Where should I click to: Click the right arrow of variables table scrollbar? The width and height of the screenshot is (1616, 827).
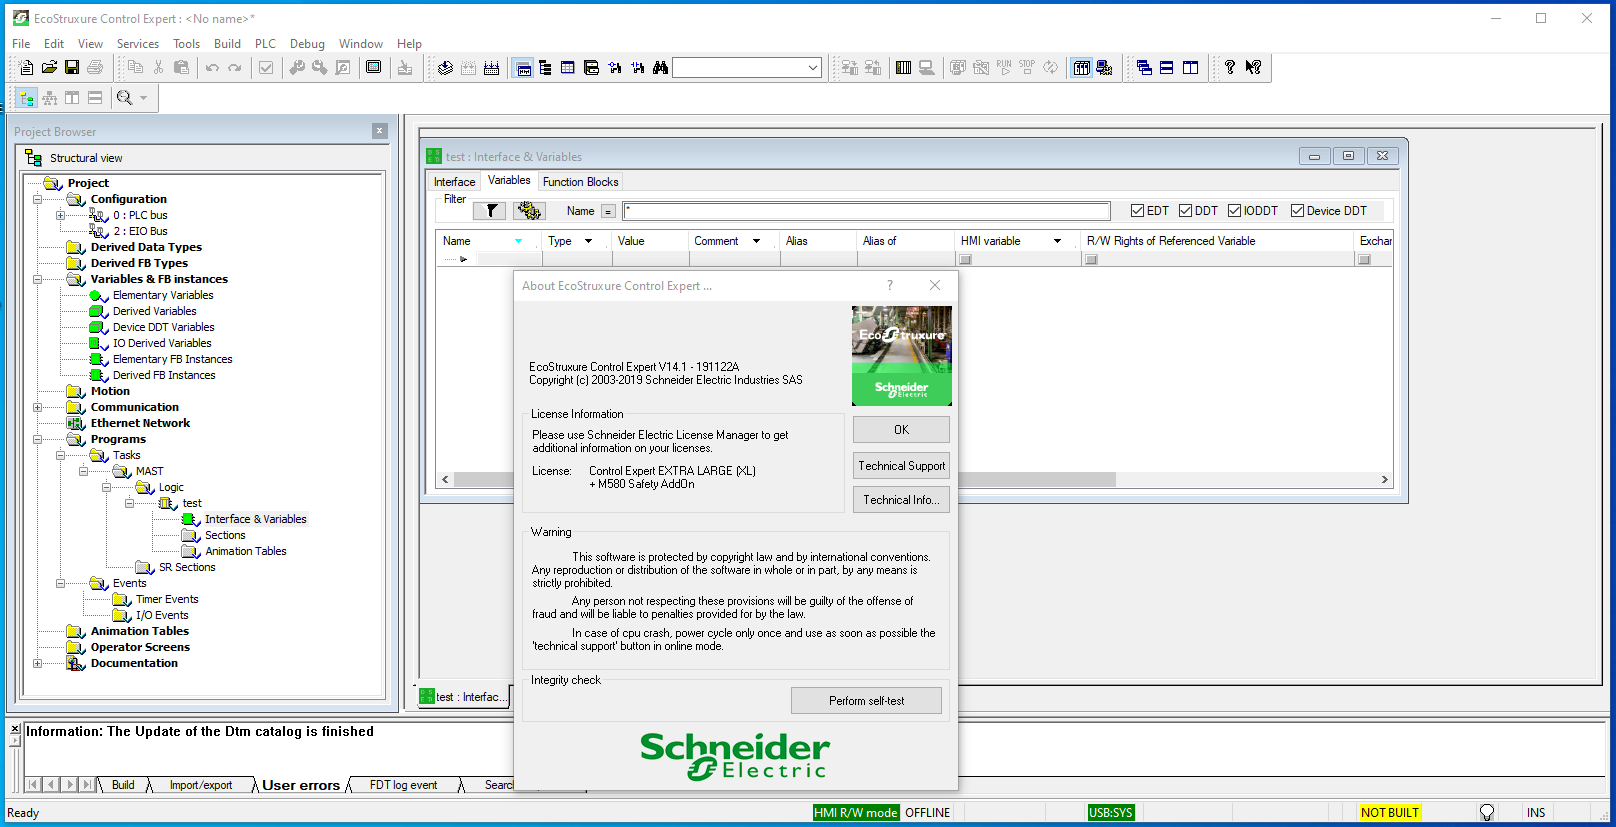[1385, 479]
